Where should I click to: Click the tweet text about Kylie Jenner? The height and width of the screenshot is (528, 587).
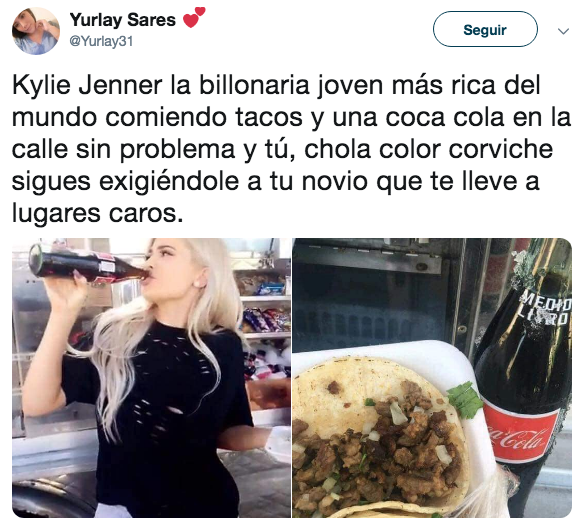pyautogui.click(x=291, y=149)
